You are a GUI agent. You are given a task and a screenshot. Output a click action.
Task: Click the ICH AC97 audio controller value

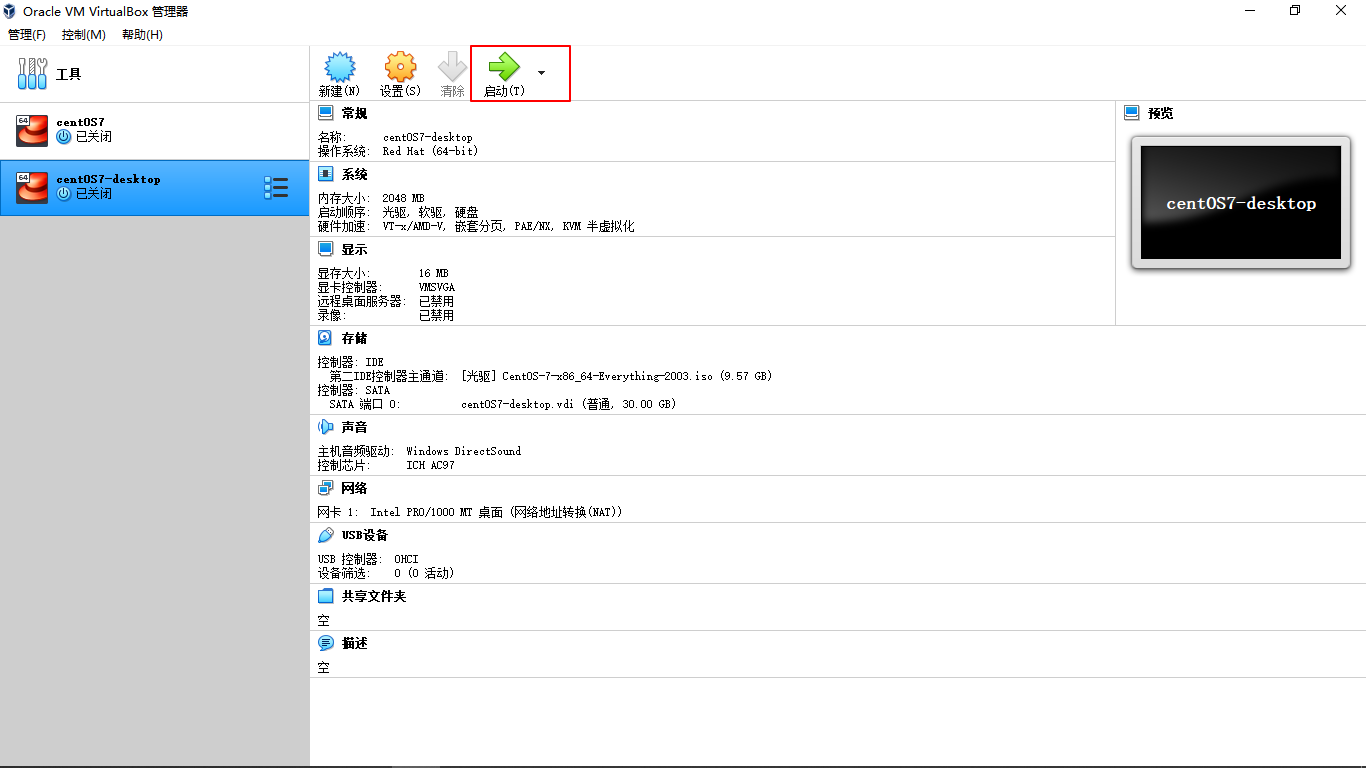[x=430, y=465]
